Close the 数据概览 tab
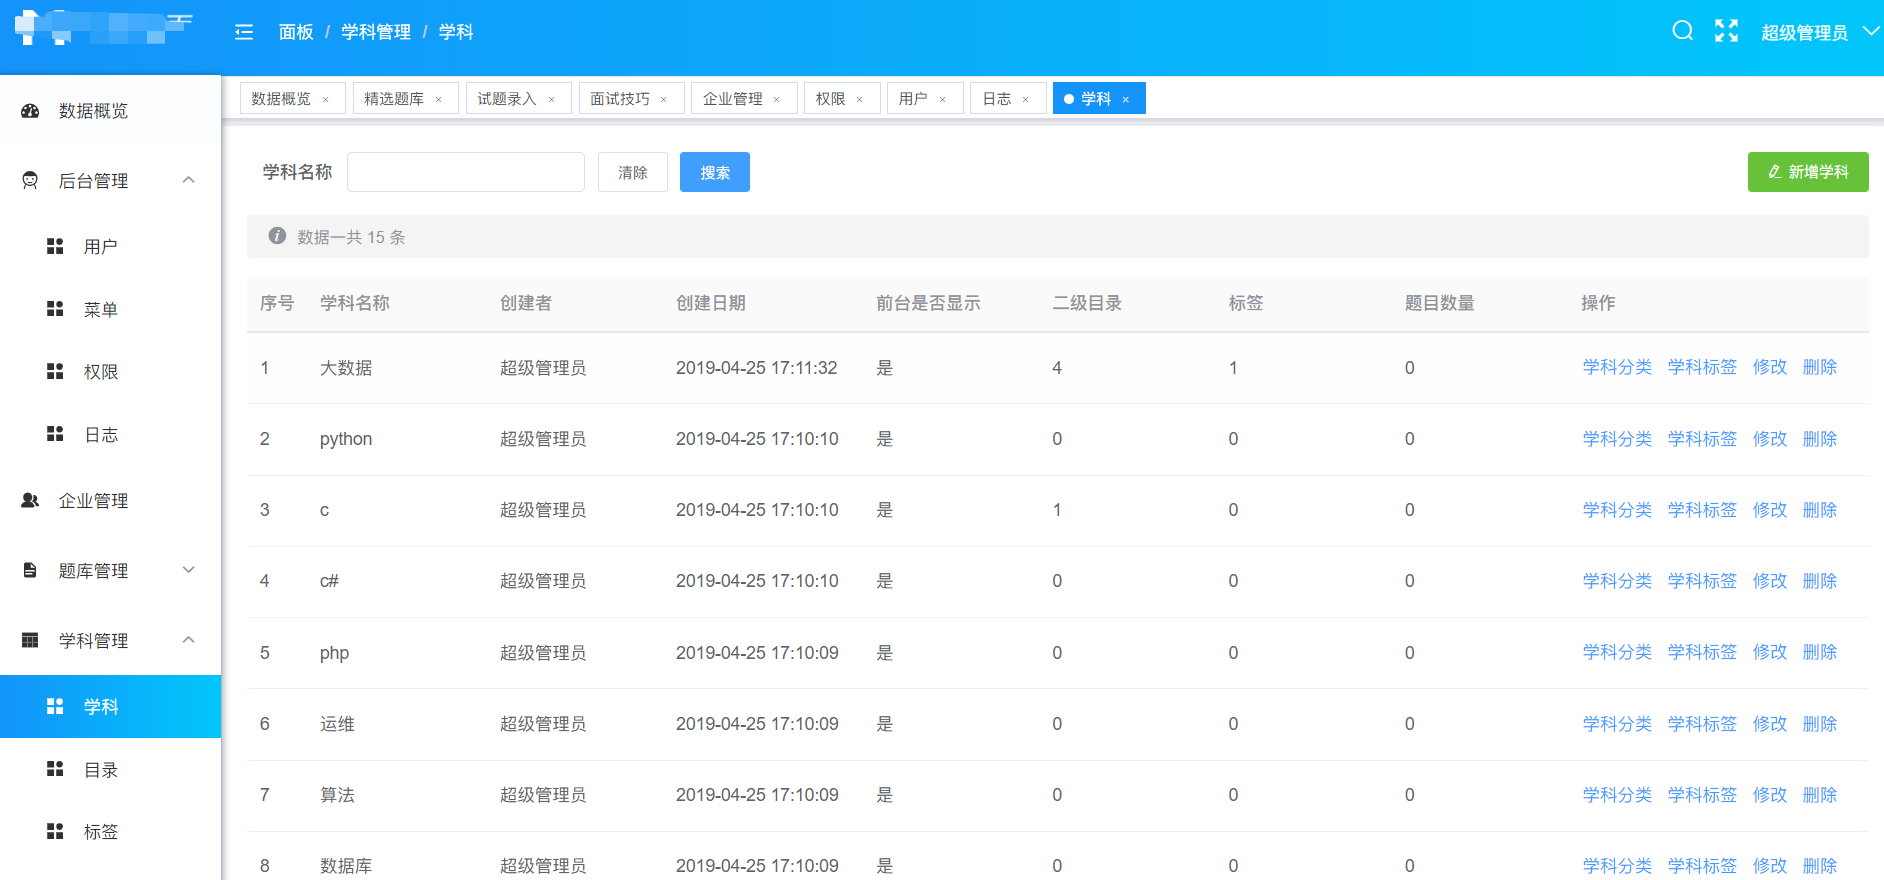 [326, 99]
